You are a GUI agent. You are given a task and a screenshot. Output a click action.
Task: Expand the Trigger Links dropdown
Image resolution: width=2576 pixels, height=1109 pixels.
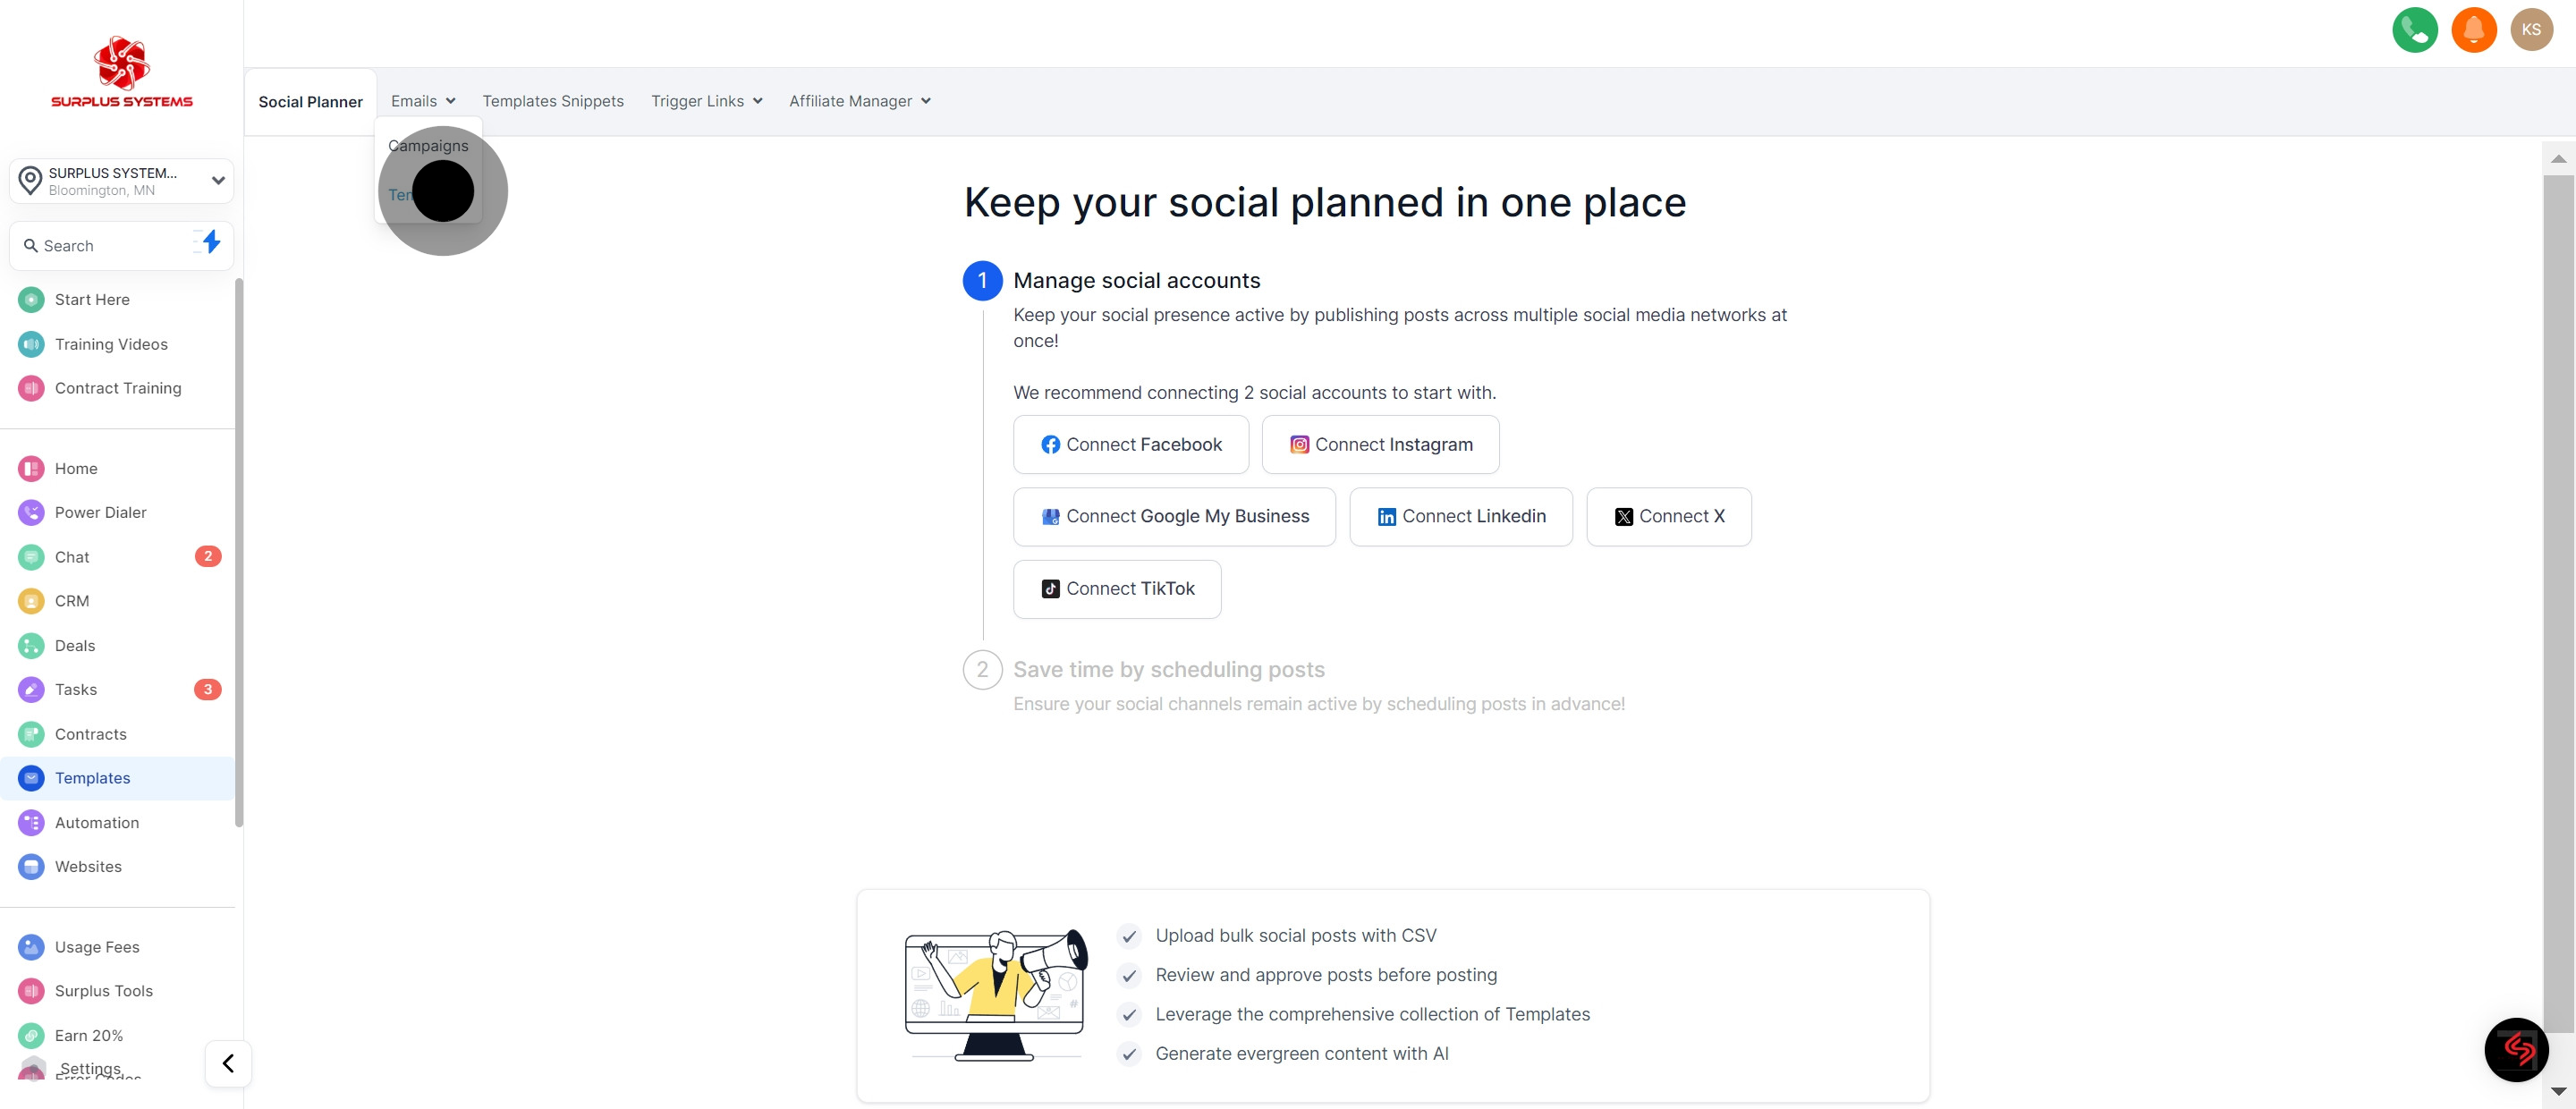tap(706, 101)
